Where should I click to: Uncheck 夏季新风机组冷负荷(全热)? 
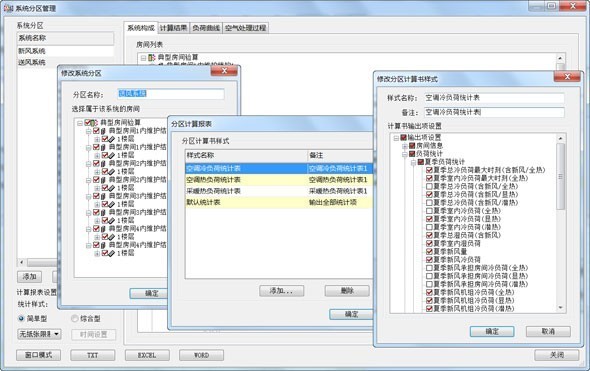coord(429,292)
